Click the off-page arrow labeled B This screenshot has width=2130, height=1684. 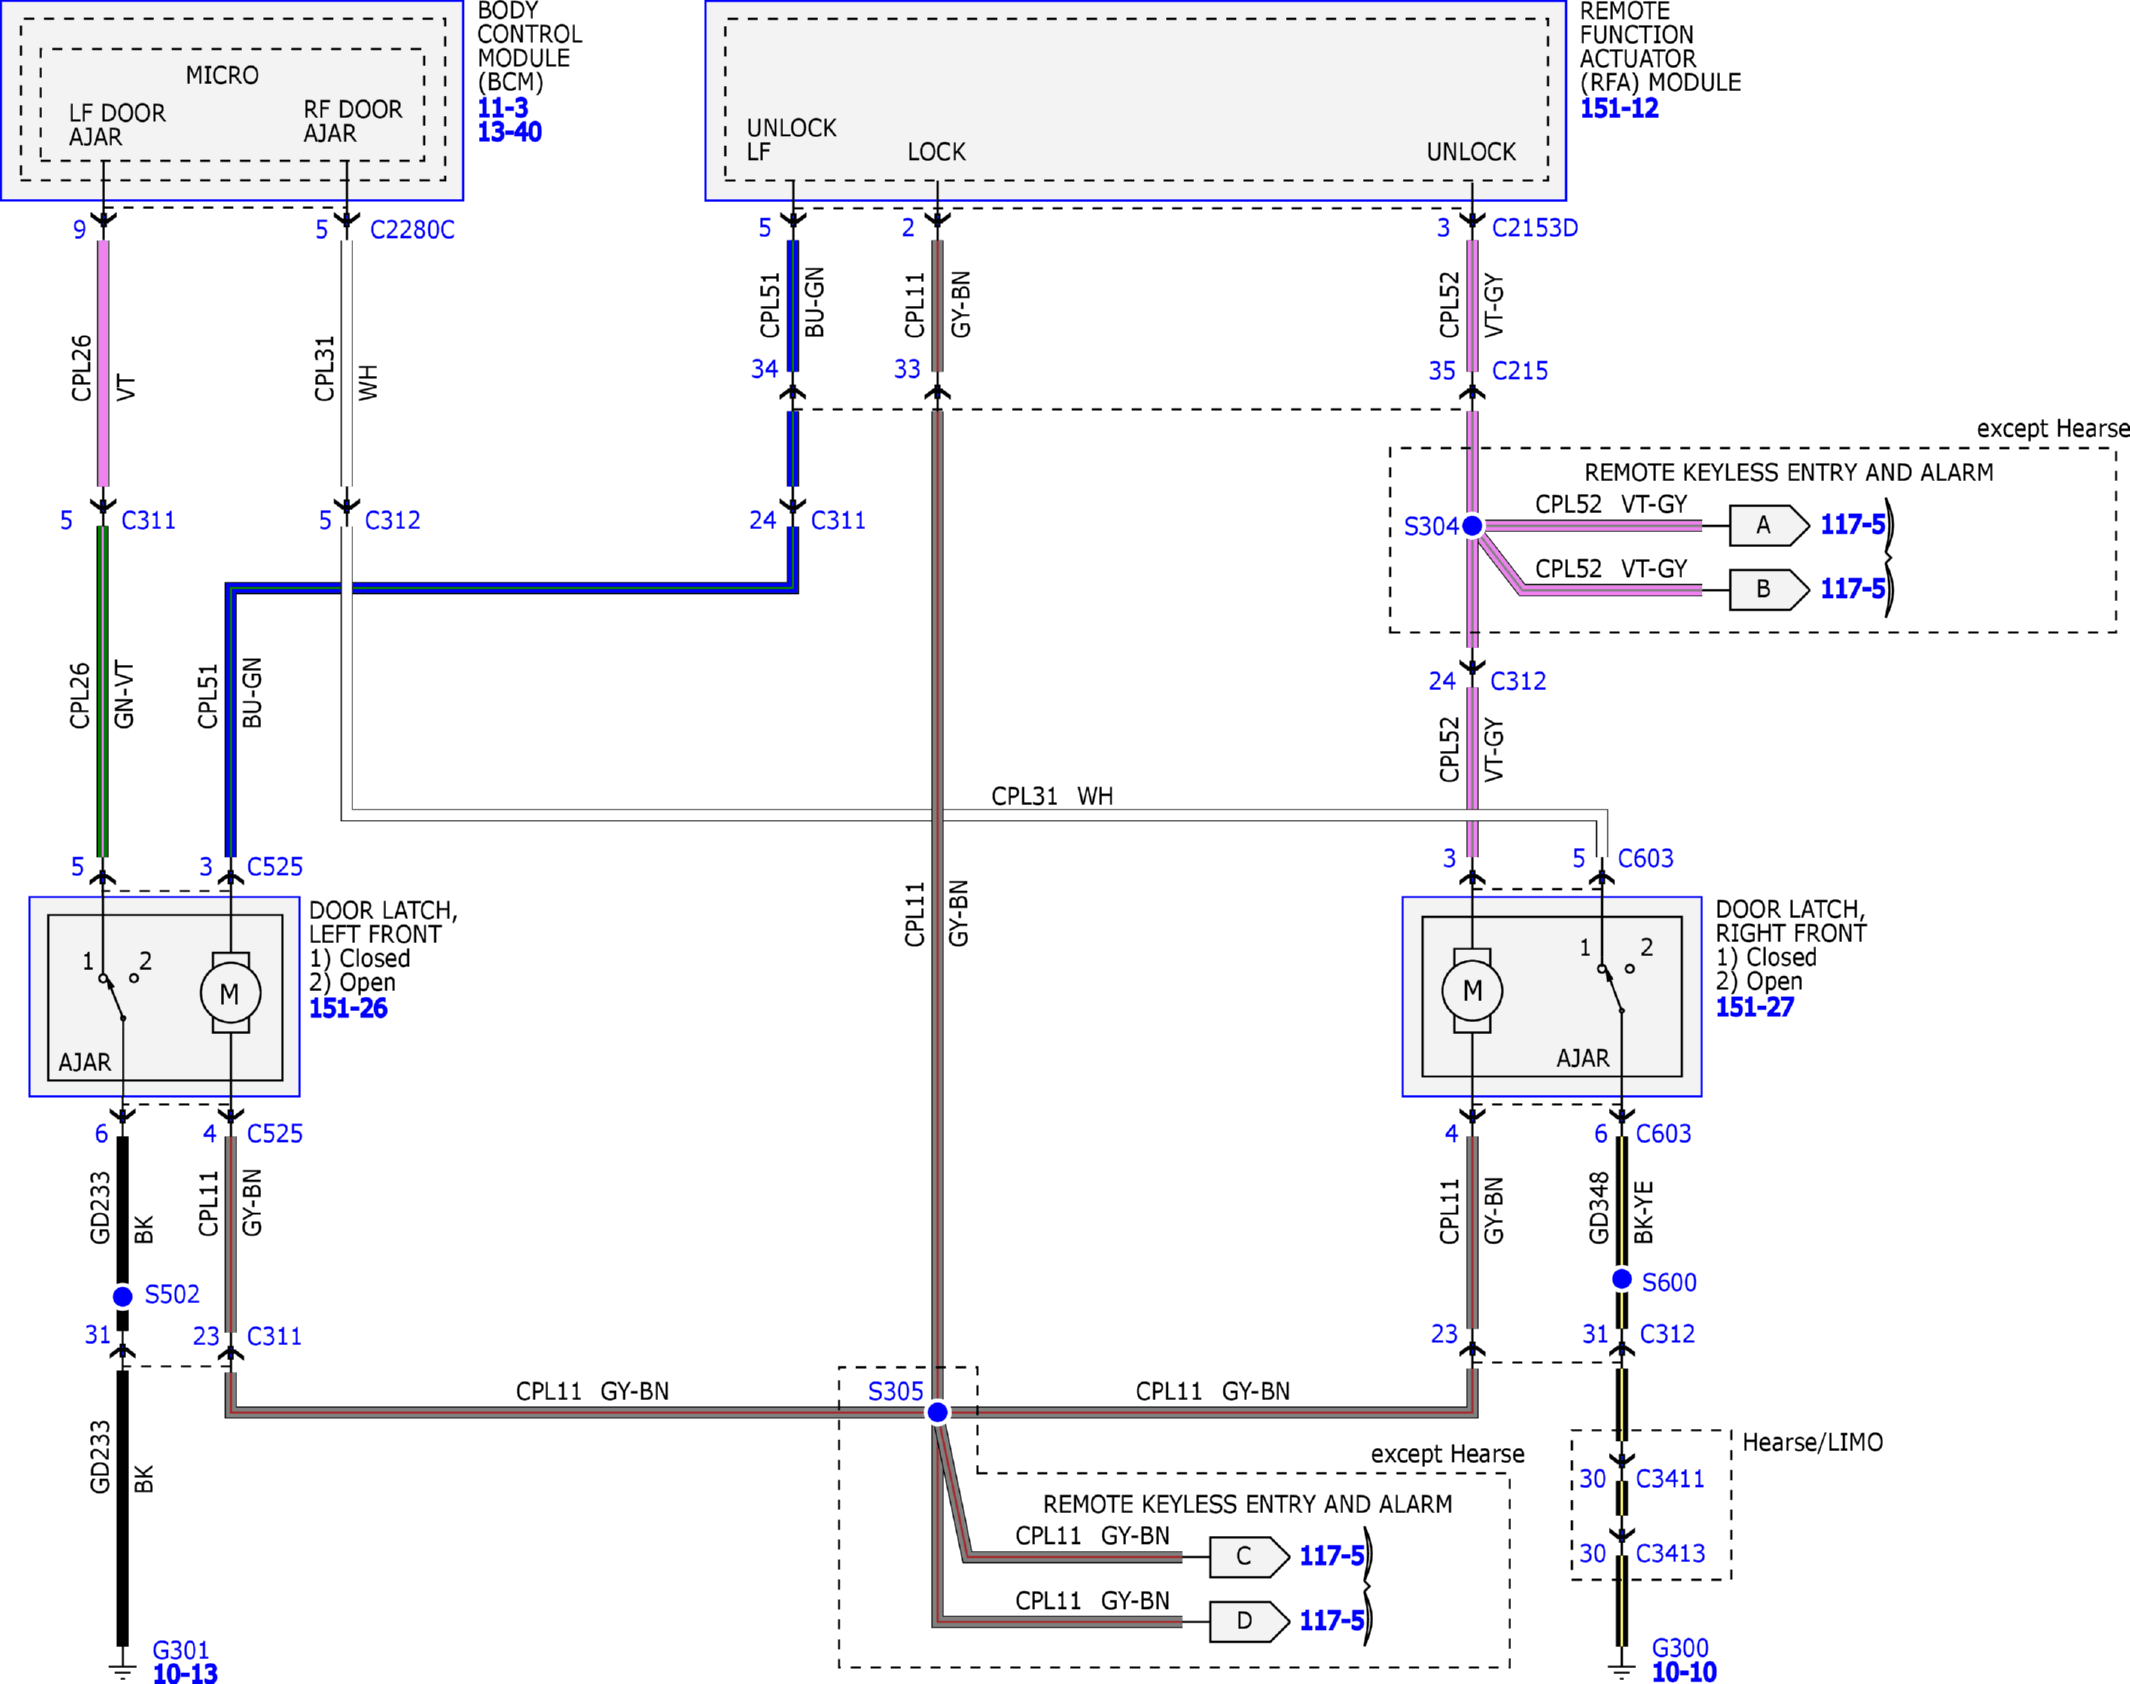pos(1769,589)
